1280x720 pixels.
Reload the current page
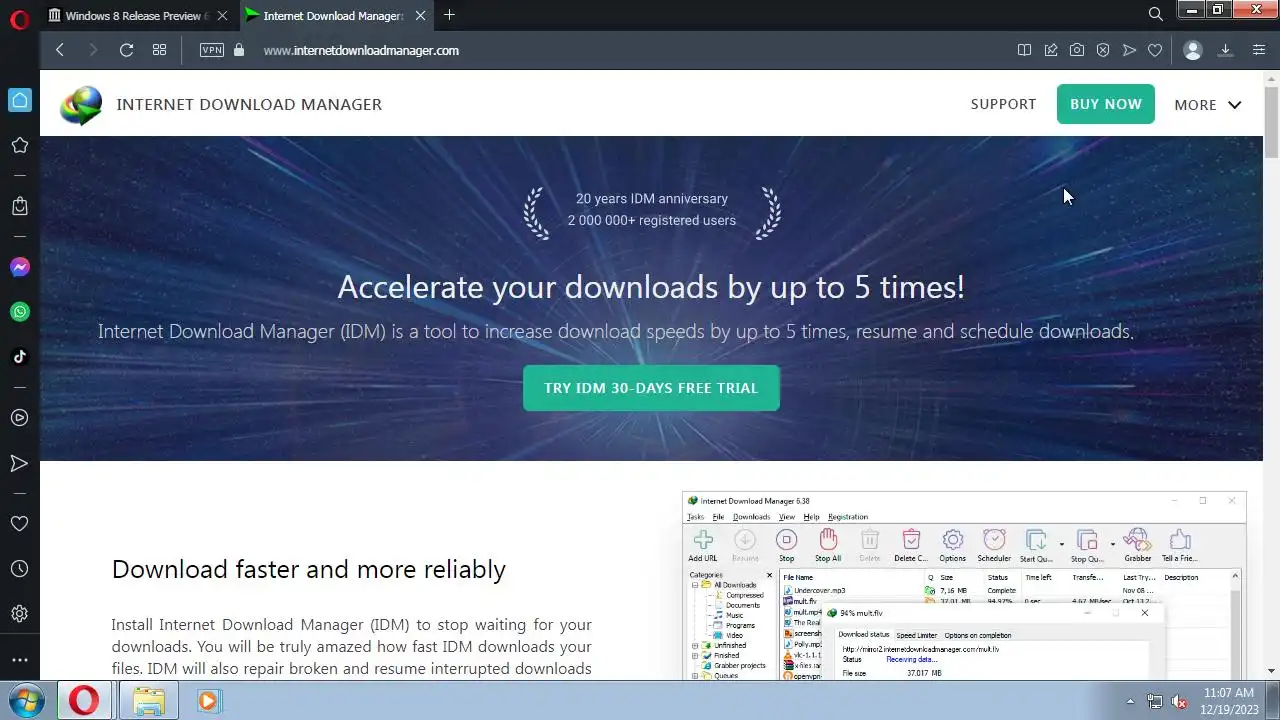click(x=126, y=50)
